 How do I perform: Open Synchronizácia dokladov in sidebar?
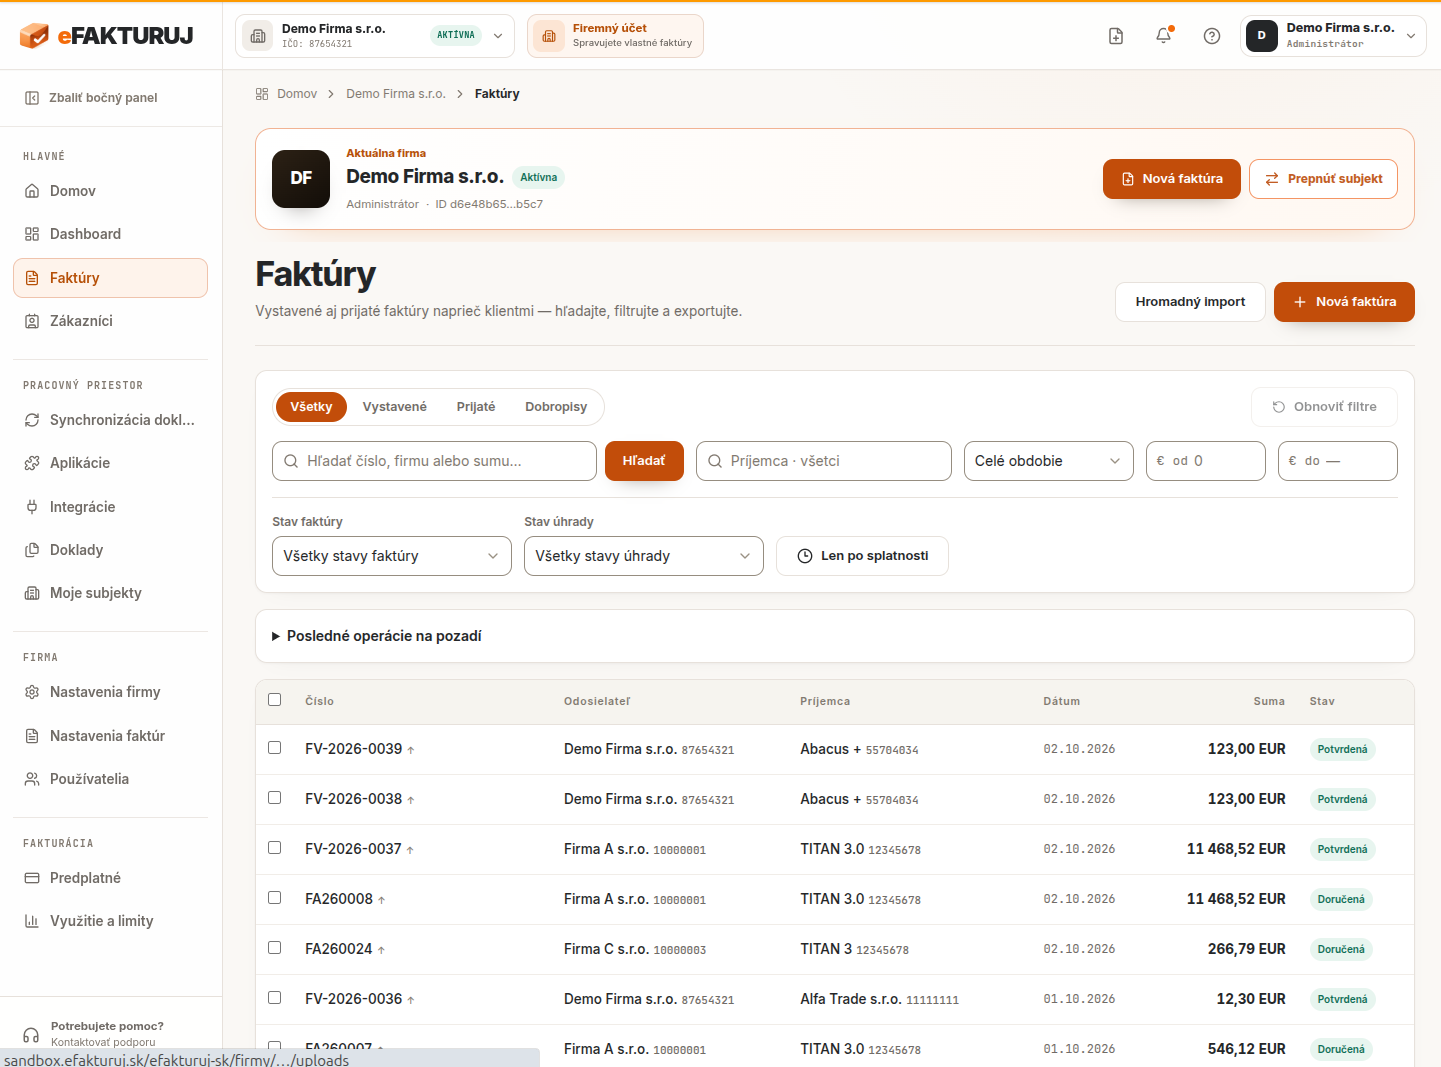pyautogui.click(x=110, y=420)
